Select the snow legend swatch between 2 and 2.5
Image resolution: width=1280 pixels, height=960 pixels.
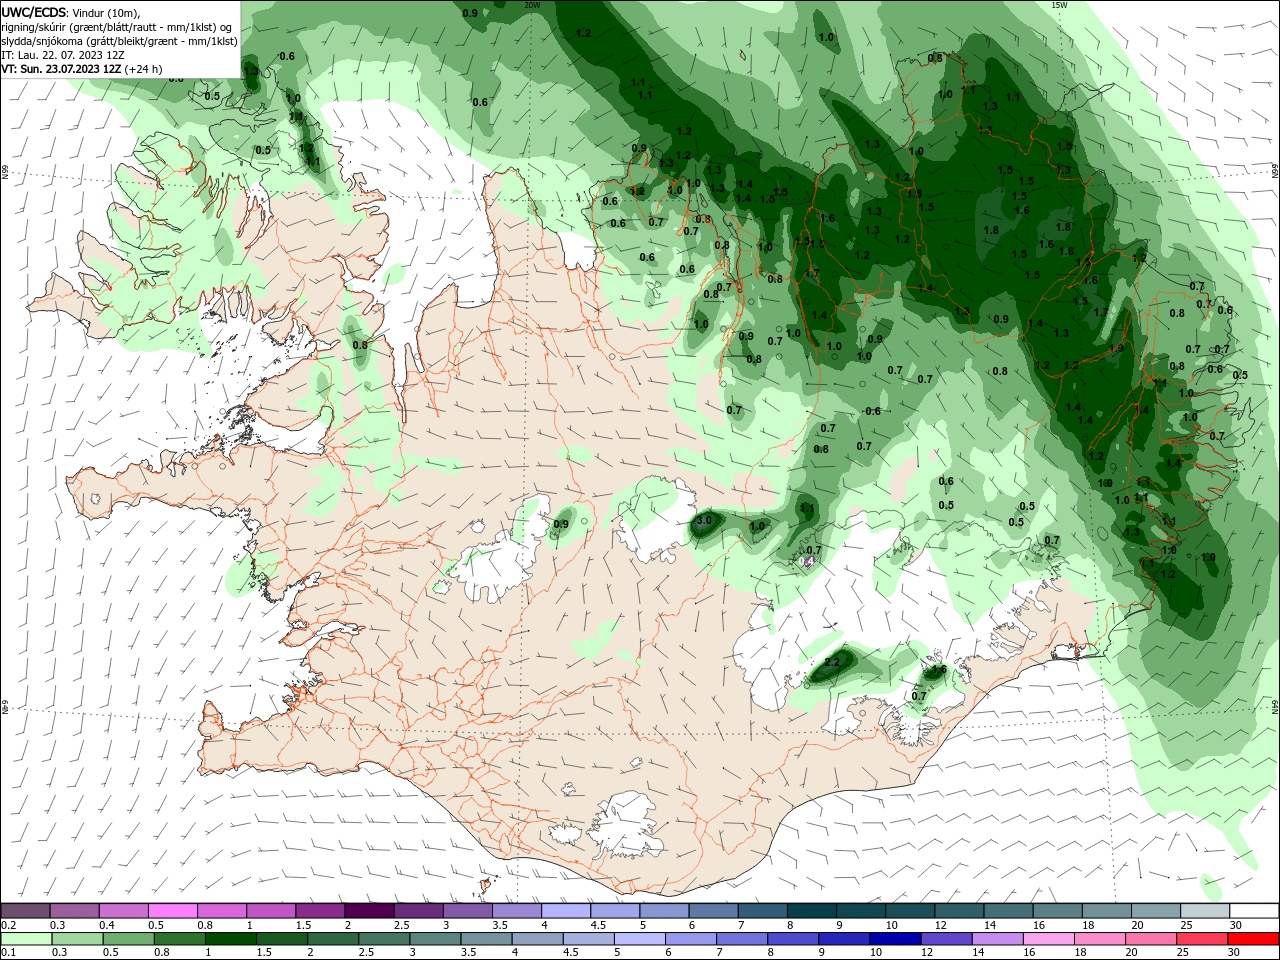coord(369,911)
